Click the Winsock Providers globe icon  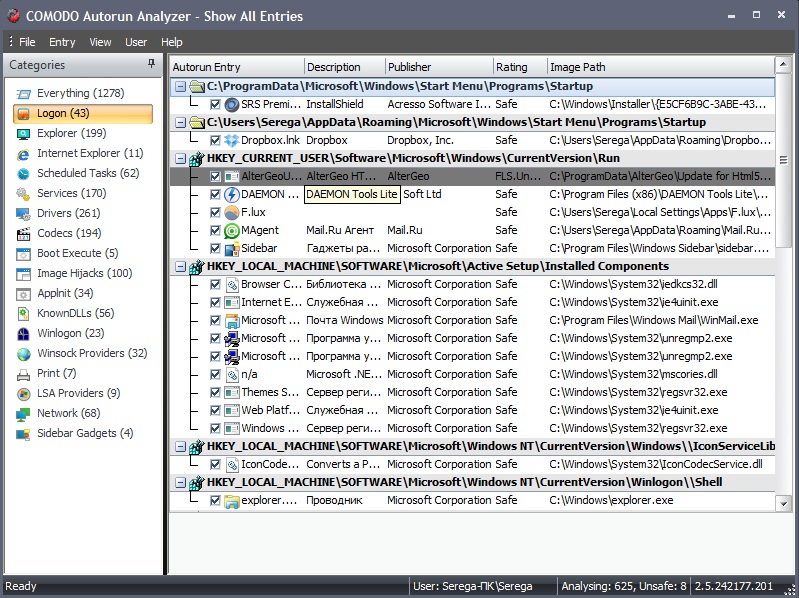(23, 354)
